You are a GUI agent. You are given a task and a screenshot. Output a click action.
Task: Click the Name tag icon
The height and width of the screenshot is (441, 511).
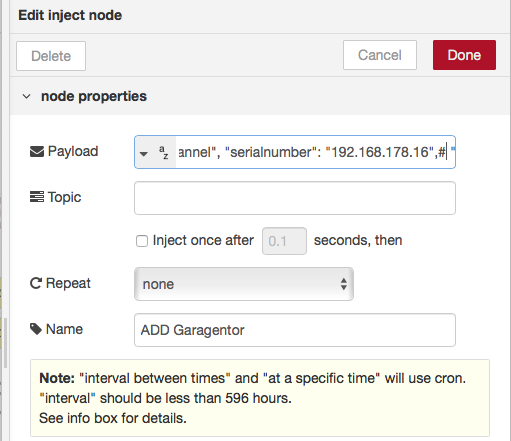click(36, 329)
